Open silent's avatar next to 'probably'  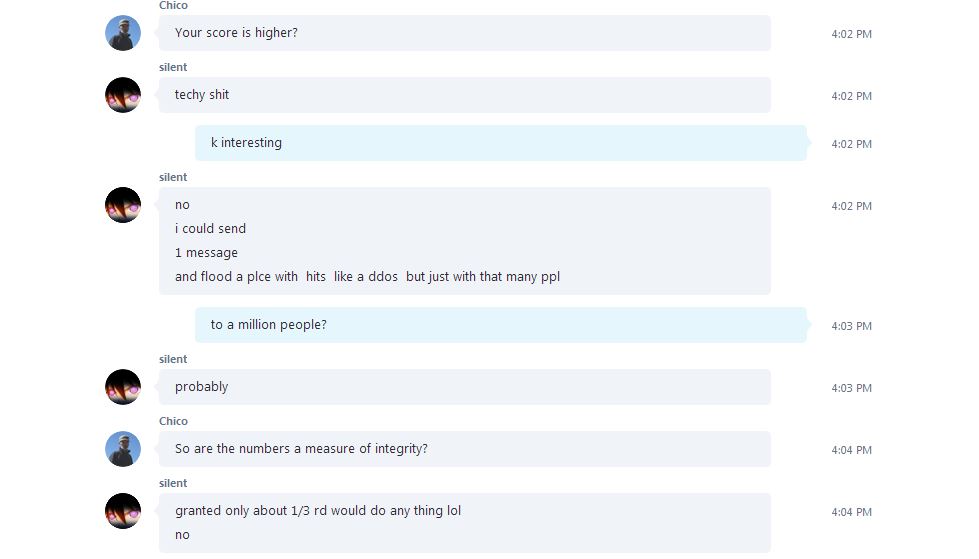[x=123, y=387]
